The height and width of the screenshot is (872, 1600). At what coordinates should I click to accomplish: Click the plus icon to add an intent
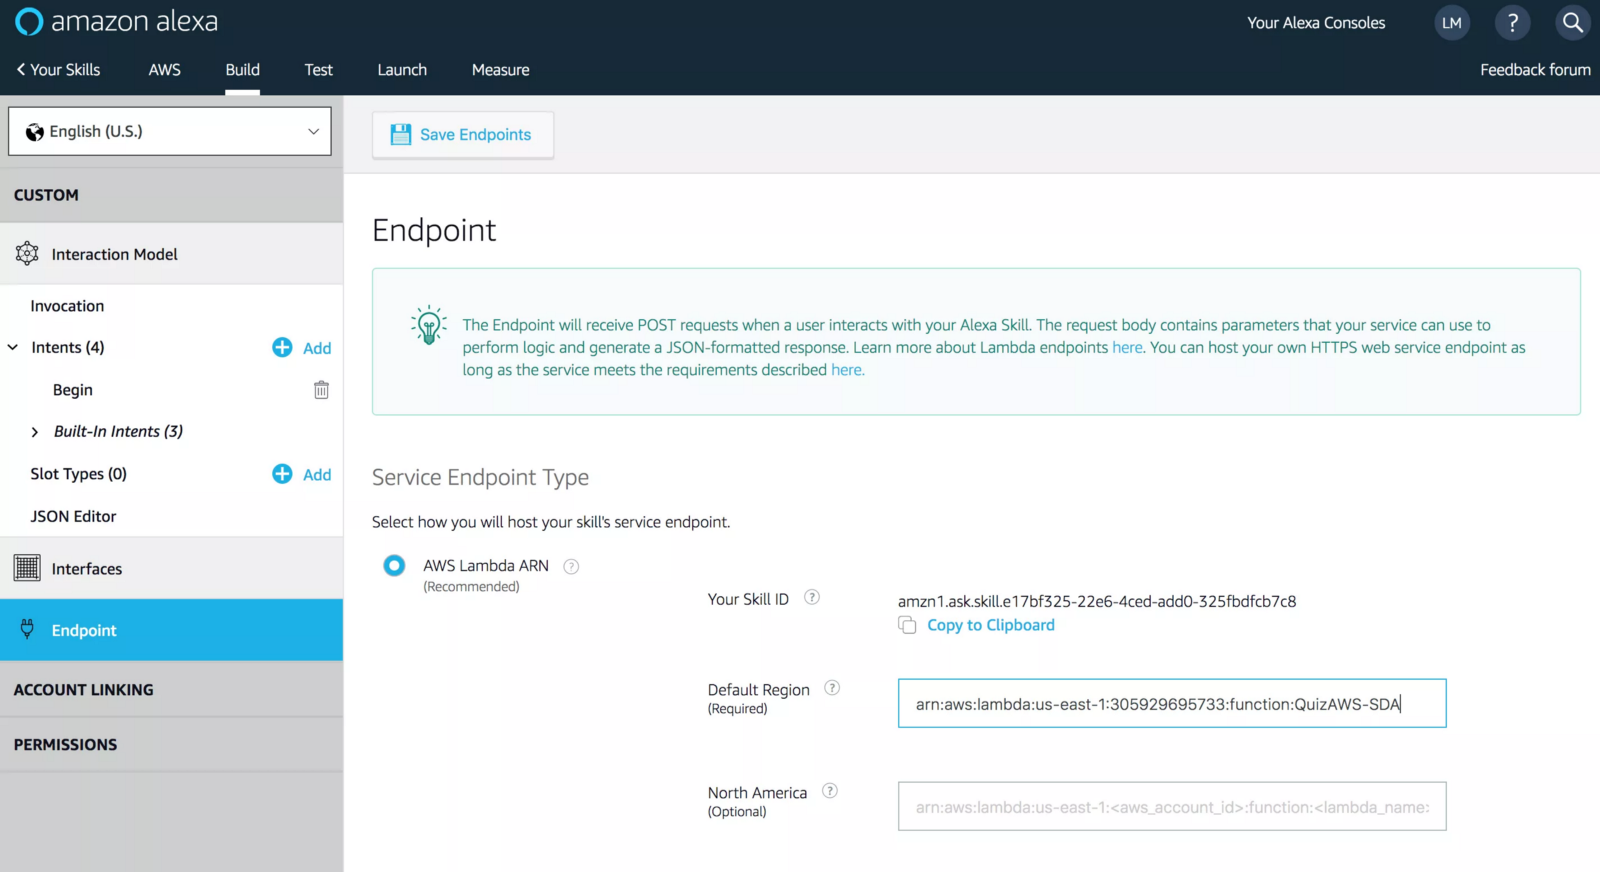pyautogui.click(x=282, y=347)
